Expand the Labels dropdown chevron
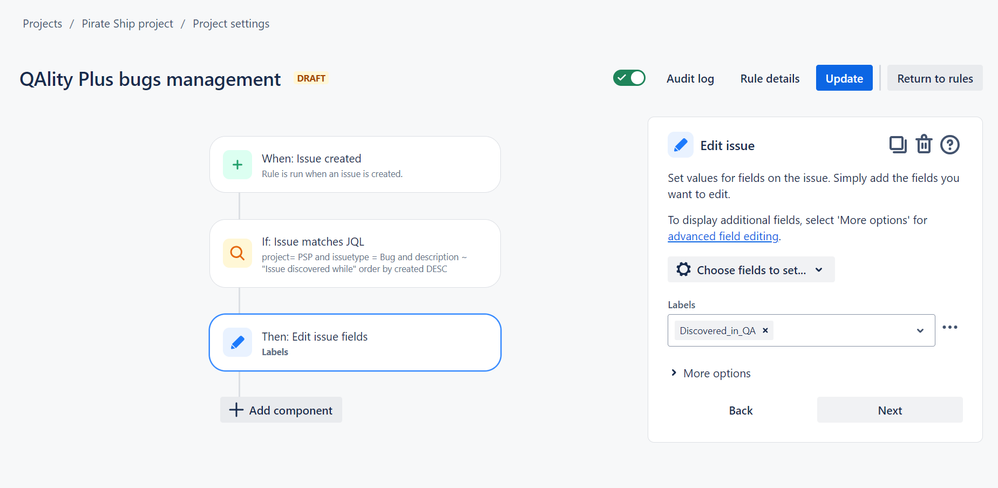The height and width of the screenshot is (488, 998). tap(920, 331)
